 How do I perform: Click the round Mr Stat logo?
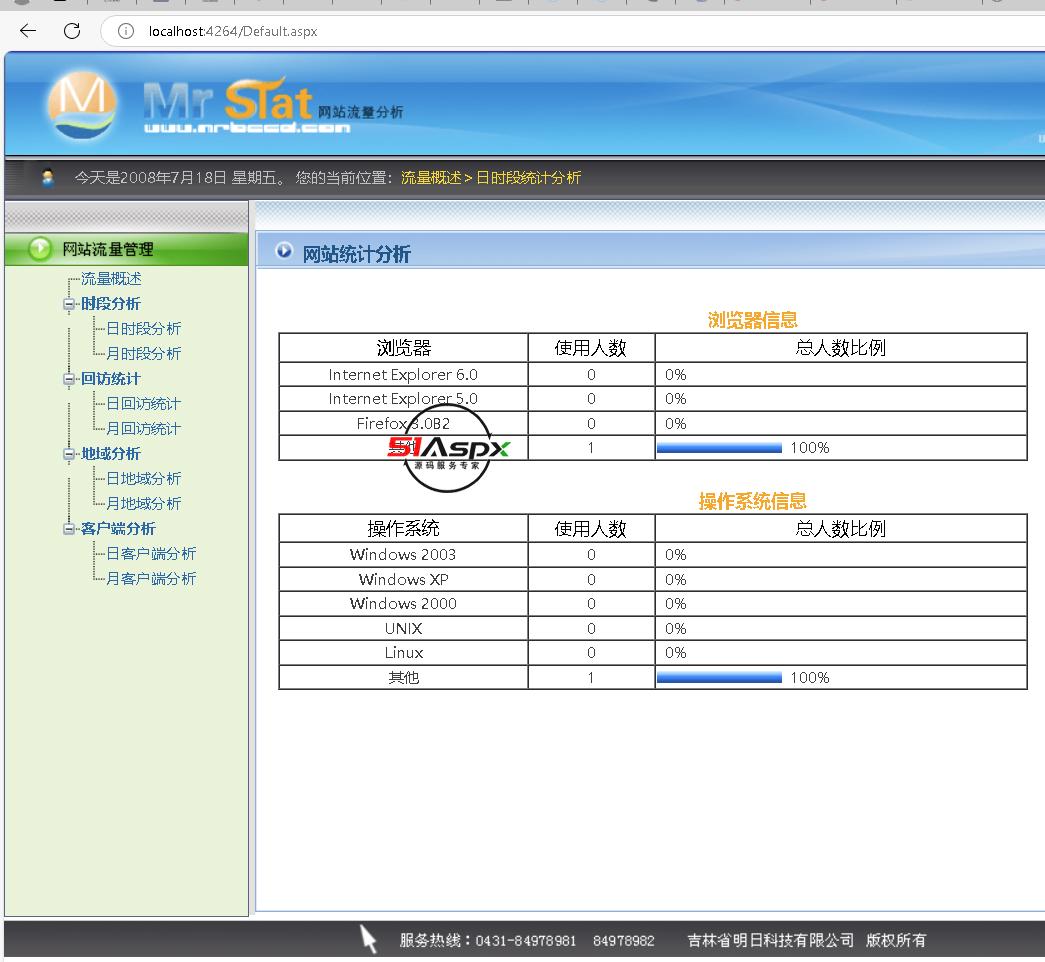tap(82, 104)
